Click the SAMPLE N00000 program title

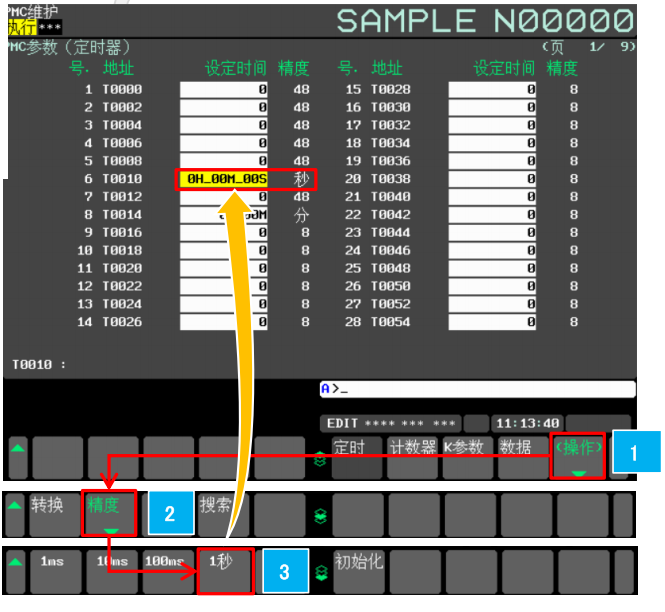(x=485, y=21)
